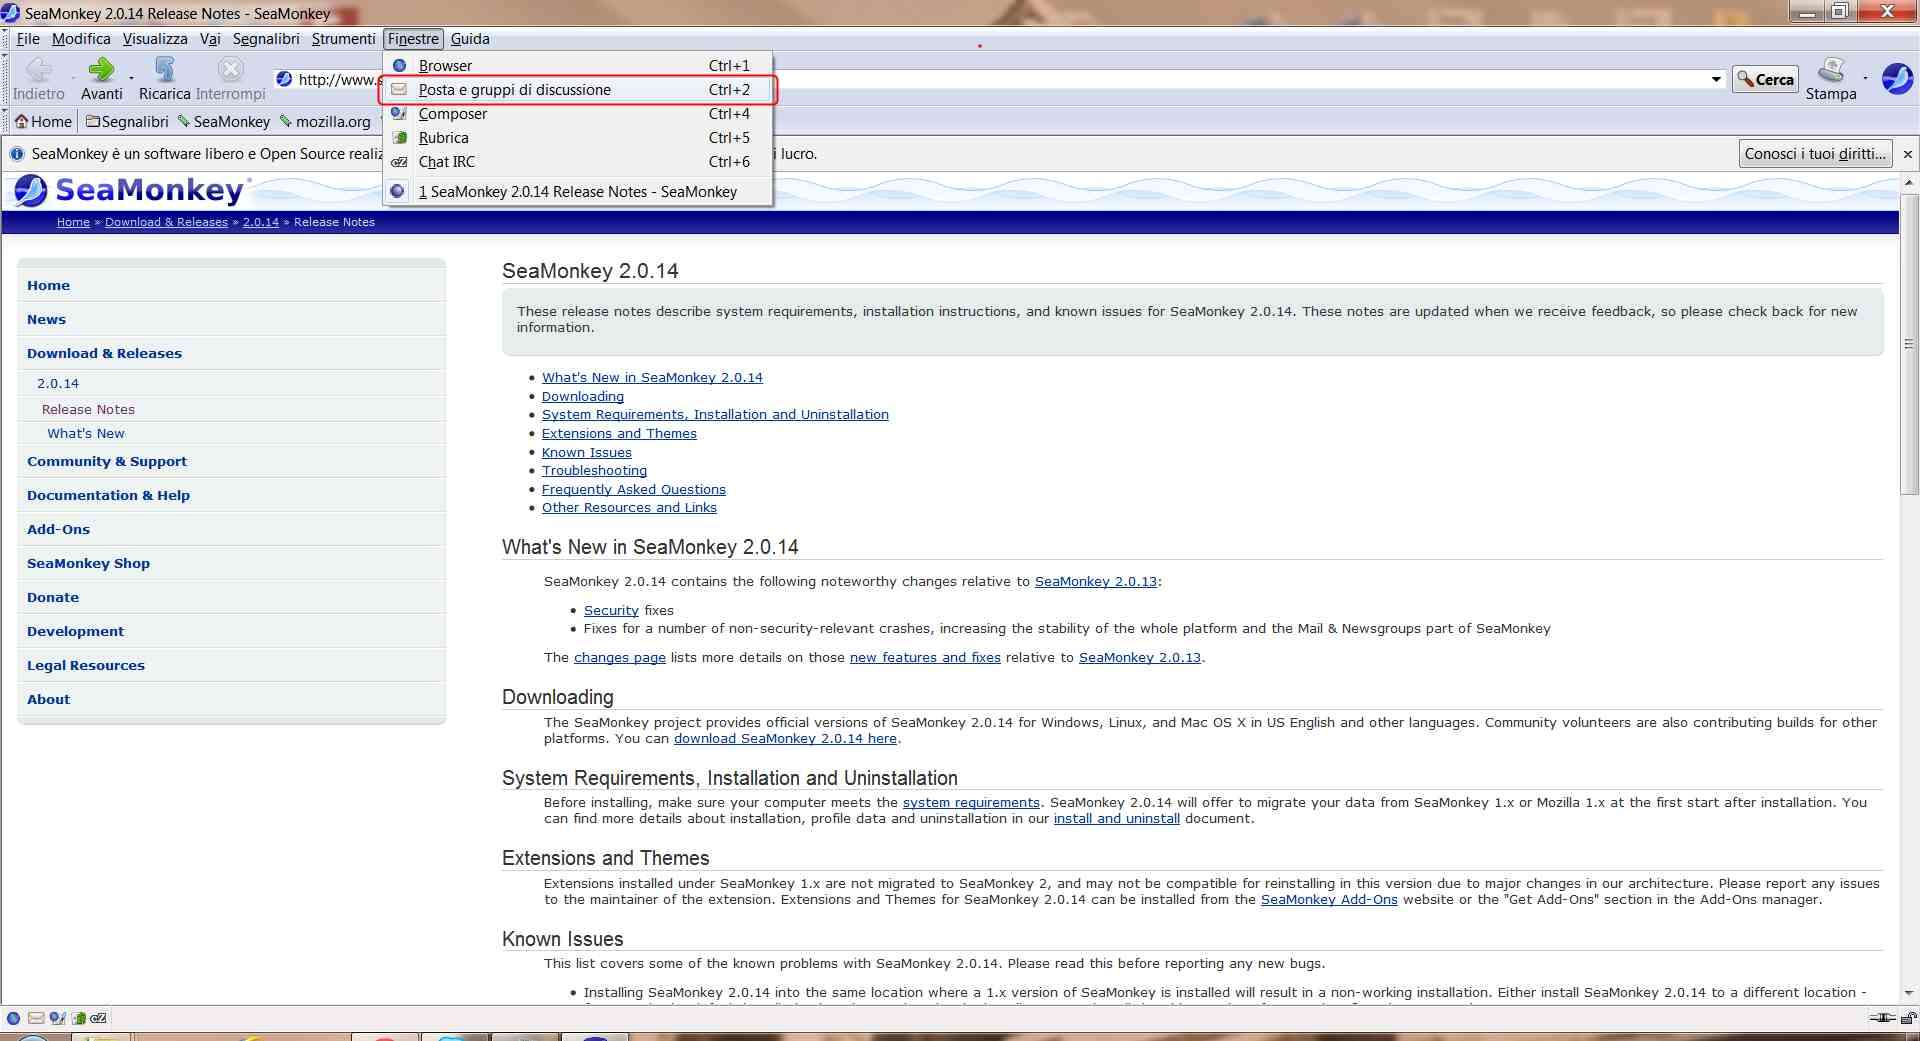
Task: Open Address Book from status bar icon
Action: point(78,1018)
